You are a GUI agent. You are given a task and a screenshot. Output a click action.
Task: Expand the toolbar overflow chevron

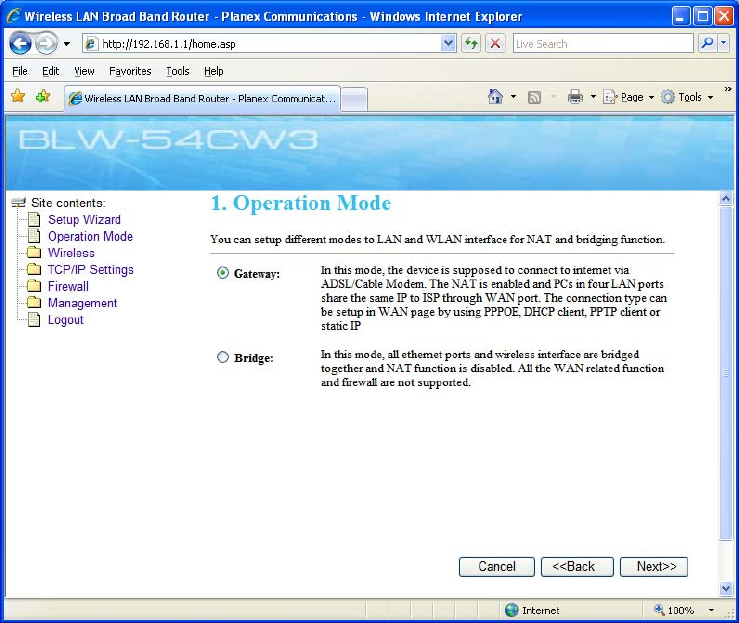coord(728,89)
